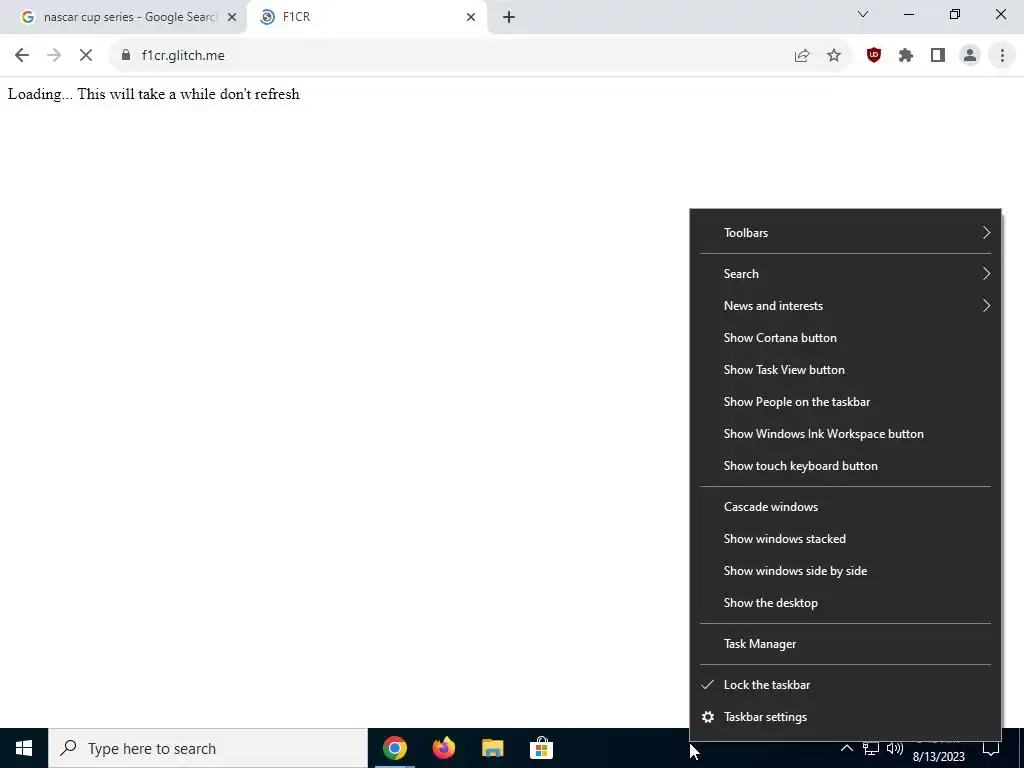Select Show the desktop
The width and height of the screenshot is (1024, 768).
[845, 603]
